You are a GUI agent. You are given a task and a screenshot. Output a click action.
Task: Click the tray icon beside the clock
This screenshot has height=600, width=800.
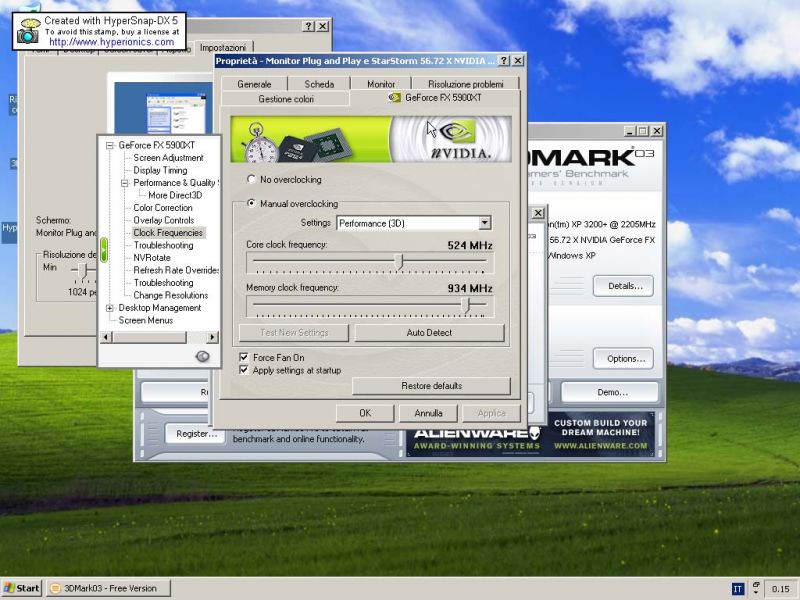tap(756, 588)
